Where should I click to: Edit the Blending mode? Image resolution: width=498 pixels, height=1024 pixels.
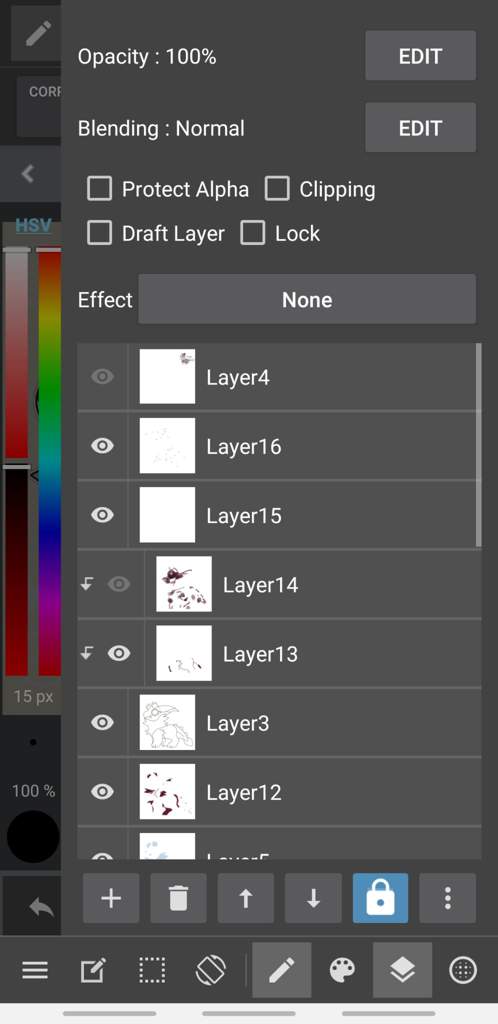click(x=420, y=127)
